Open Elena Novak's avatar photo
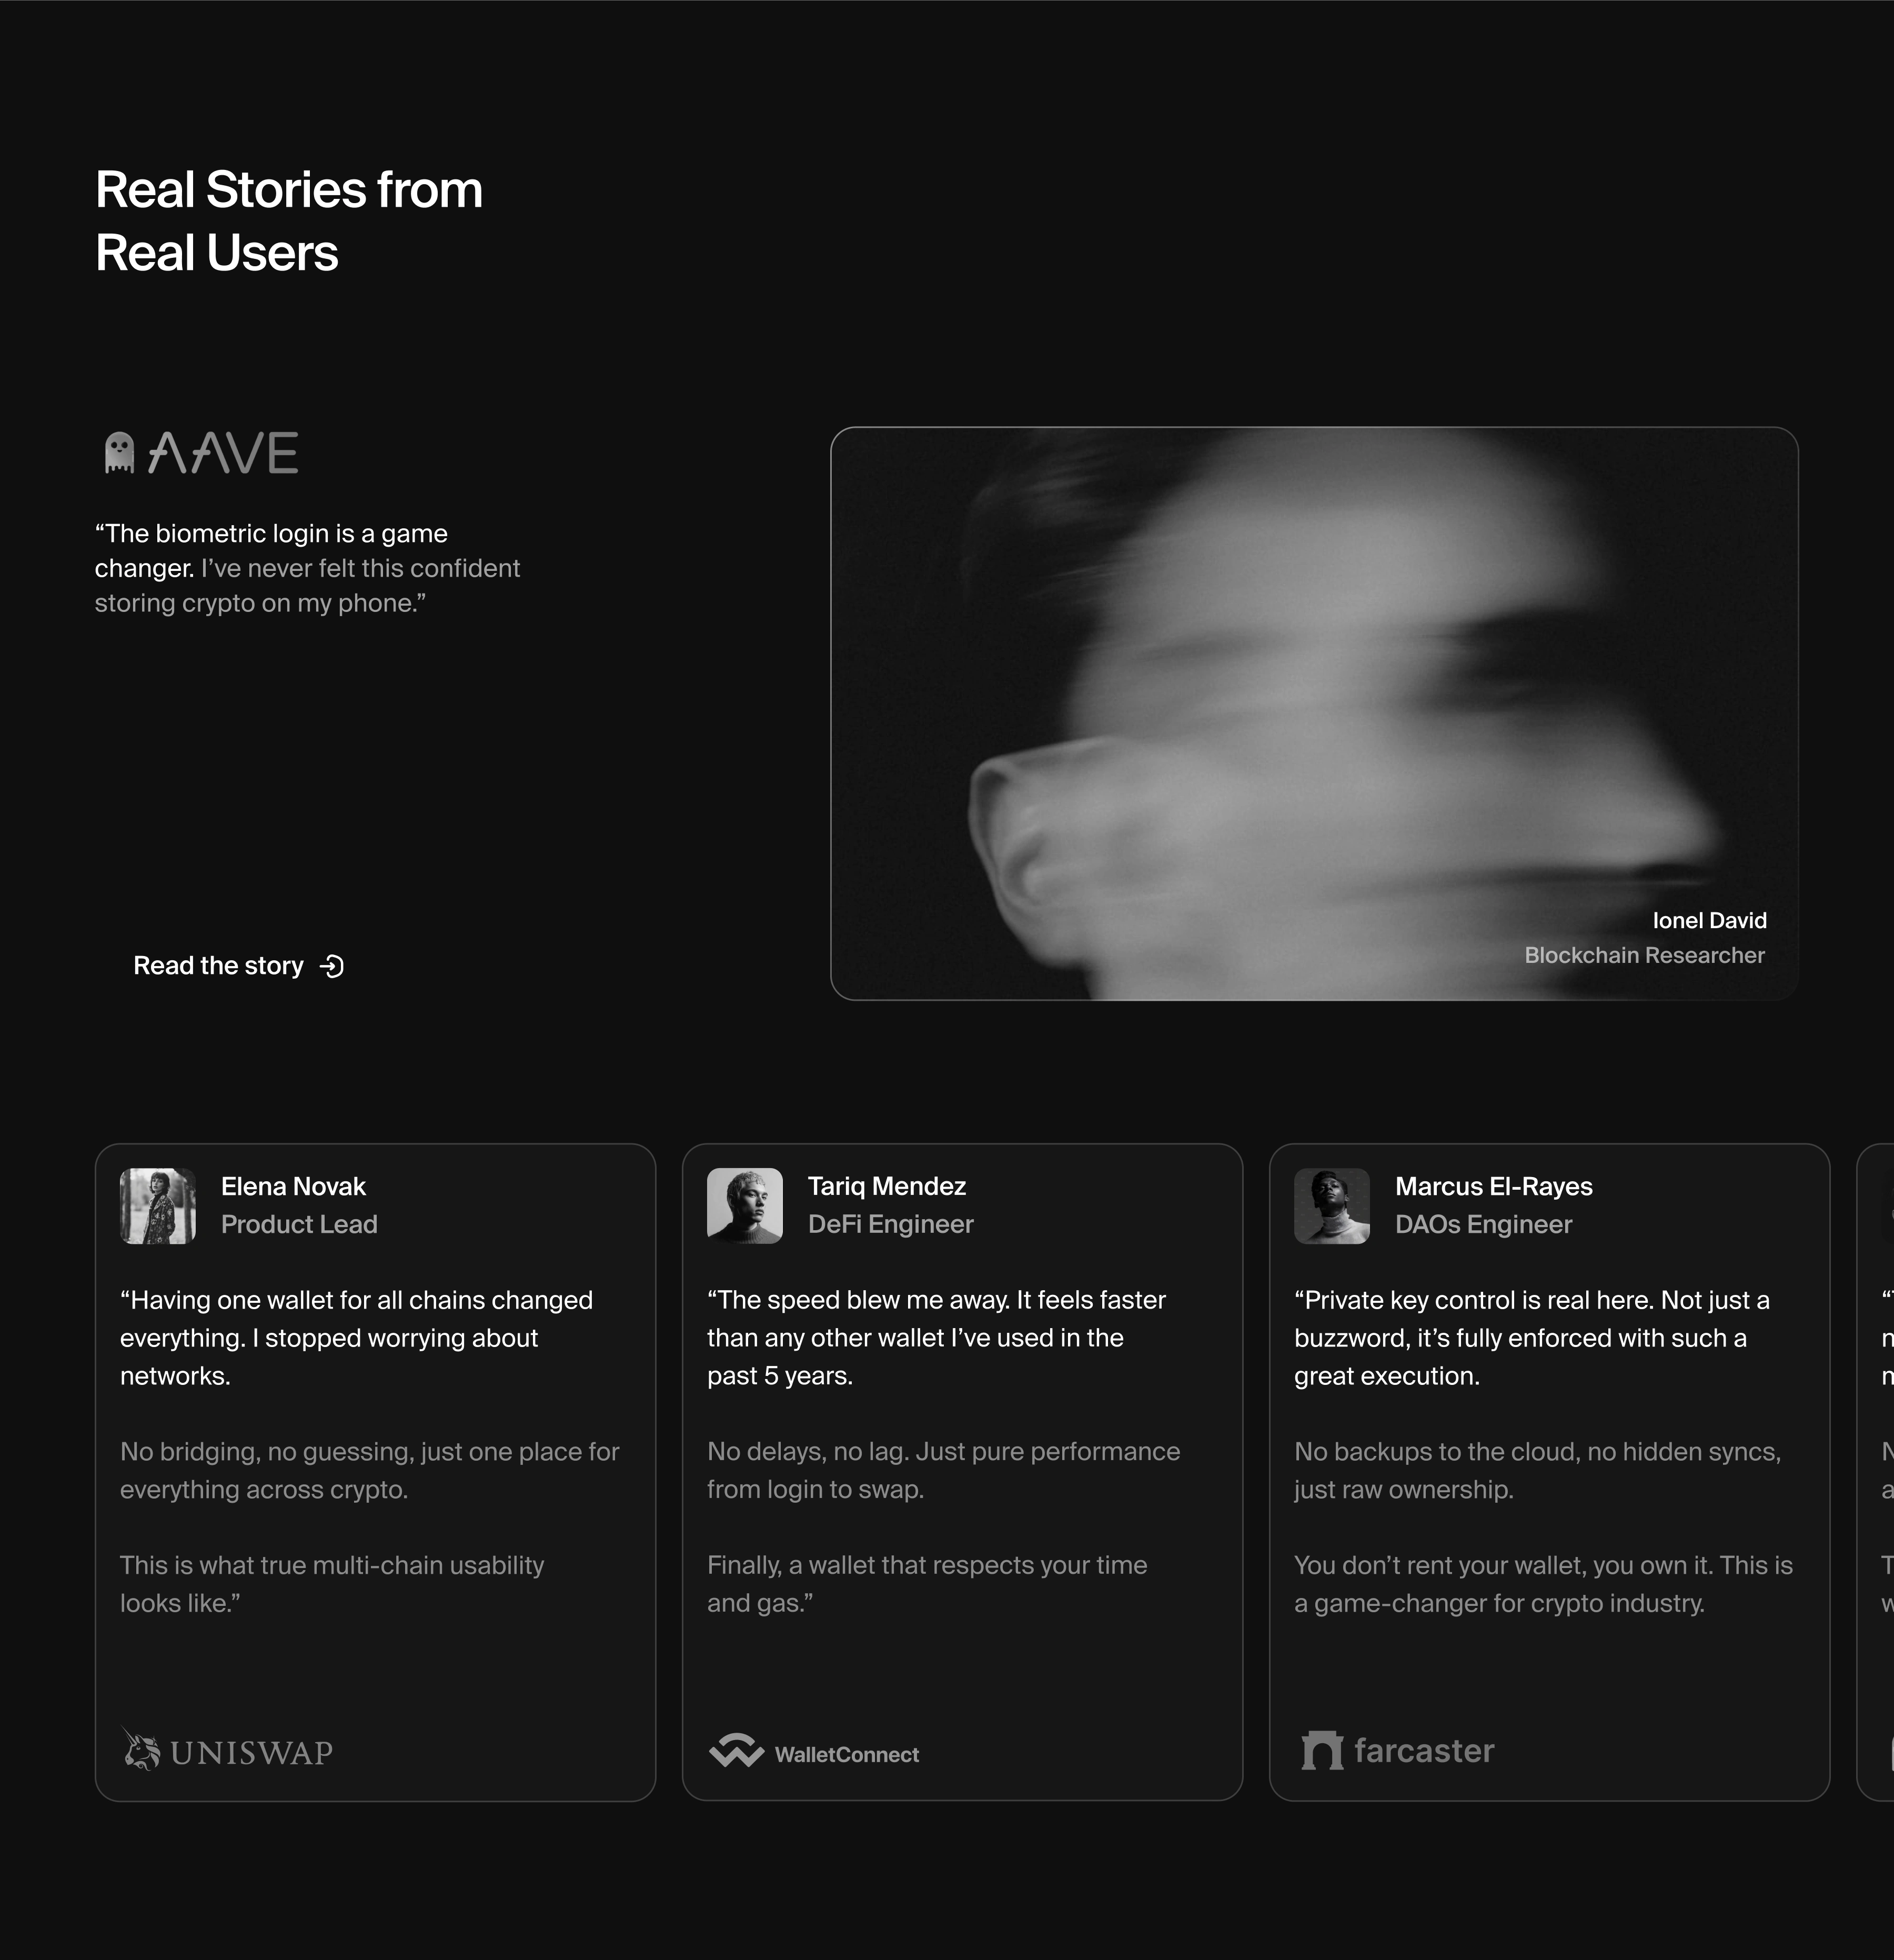Image resolution: width=1894 pixels, height=1960 pixels. click(157, 1206)
